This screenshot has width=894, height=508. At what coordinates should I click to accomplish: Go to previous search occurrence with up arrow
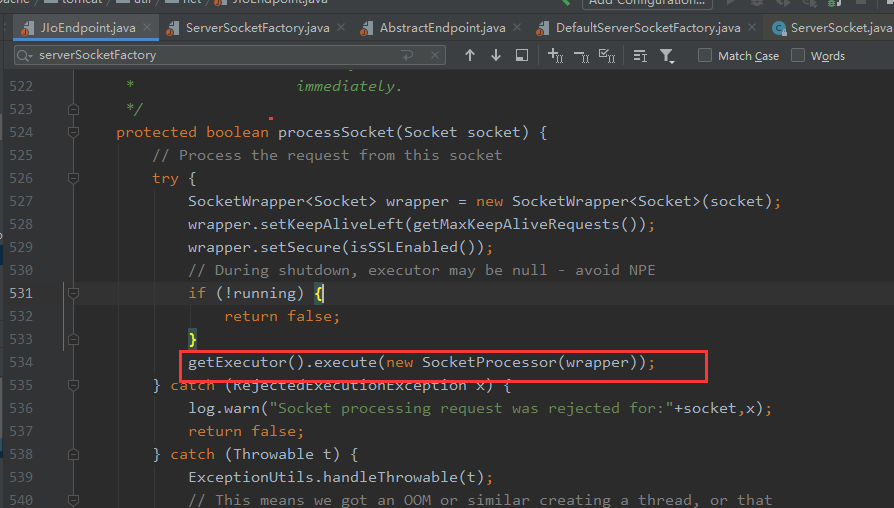pyautogui.click(x=470, y=55)
